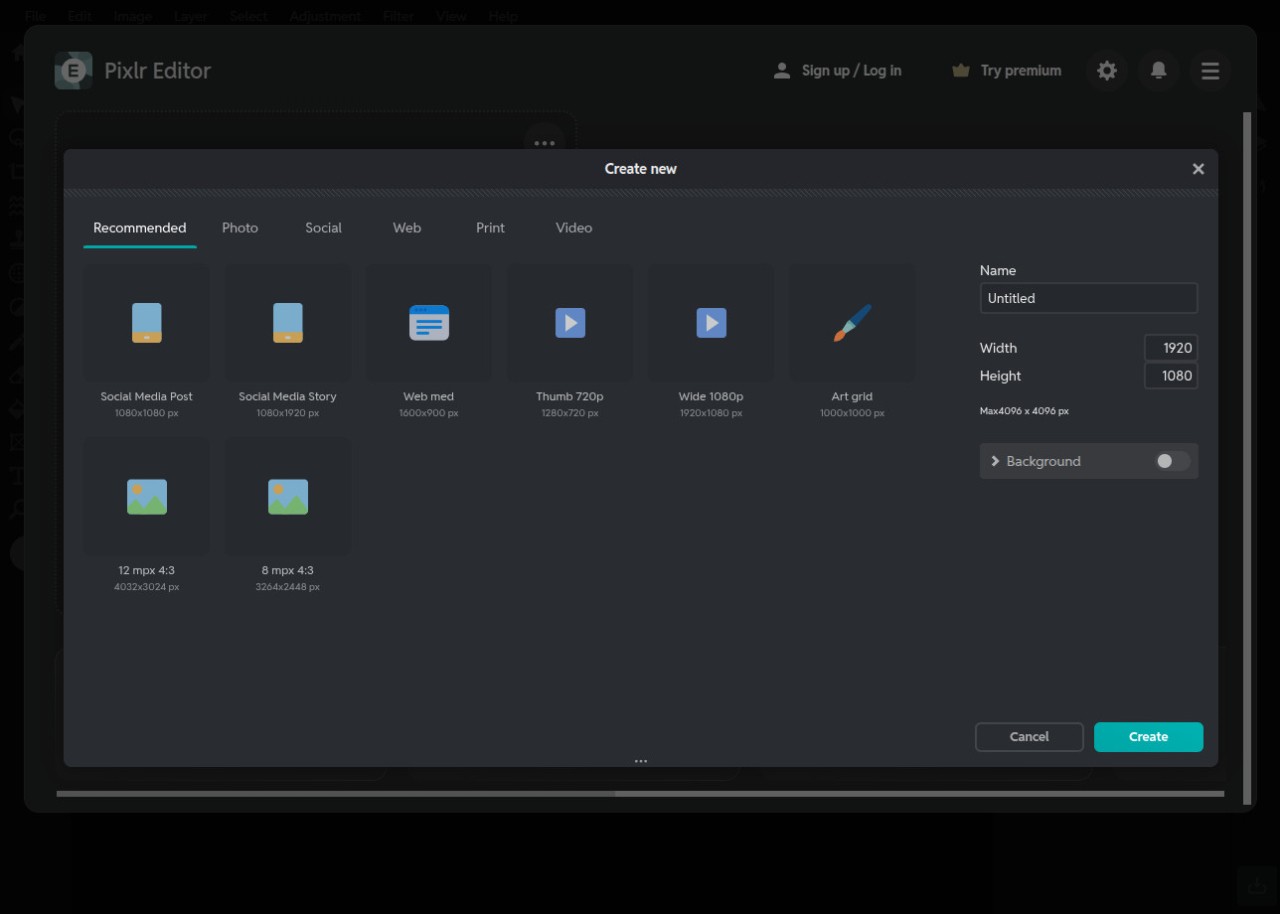Open settings with the gear icon

(x=1106, y=71)
